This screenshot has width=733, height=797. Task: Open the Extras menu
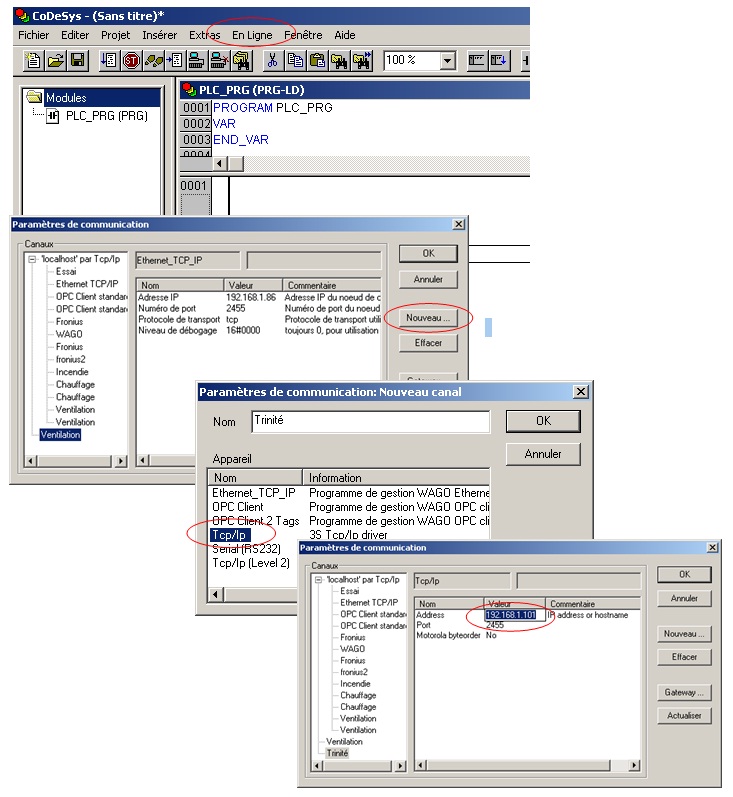point(204,35)
